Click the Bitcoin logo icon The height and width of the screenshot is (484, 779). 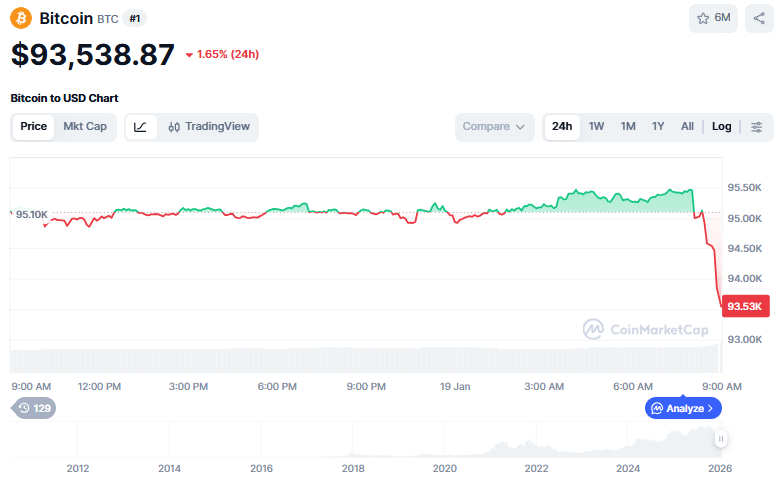click(x=22, y=18)
